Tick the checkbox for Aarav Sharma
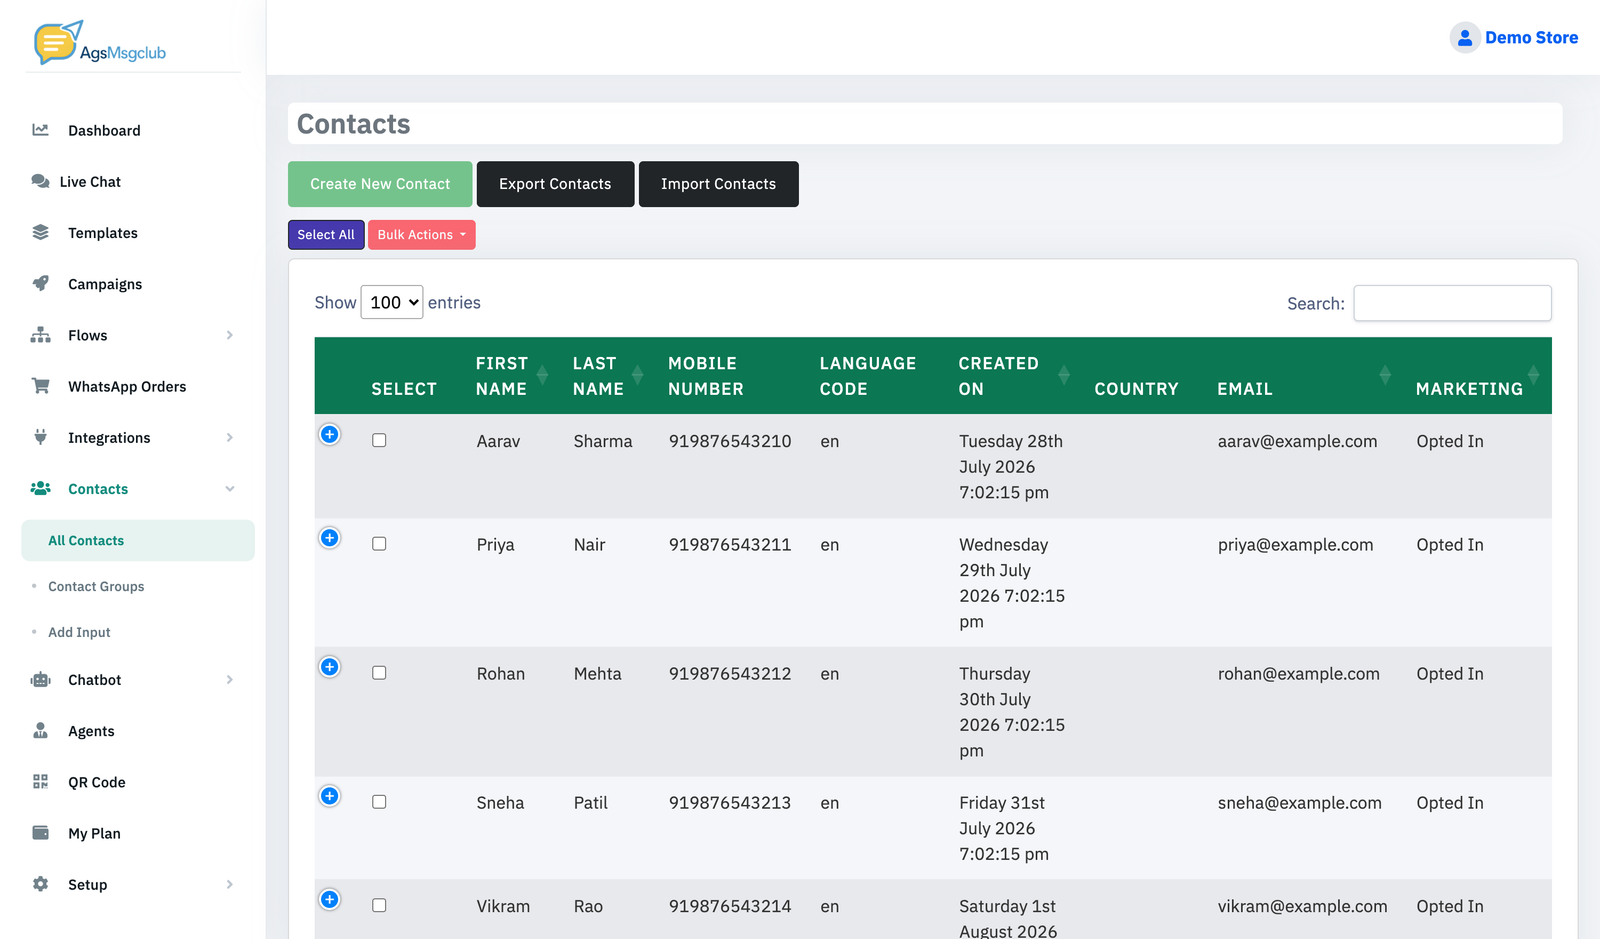 379,440
